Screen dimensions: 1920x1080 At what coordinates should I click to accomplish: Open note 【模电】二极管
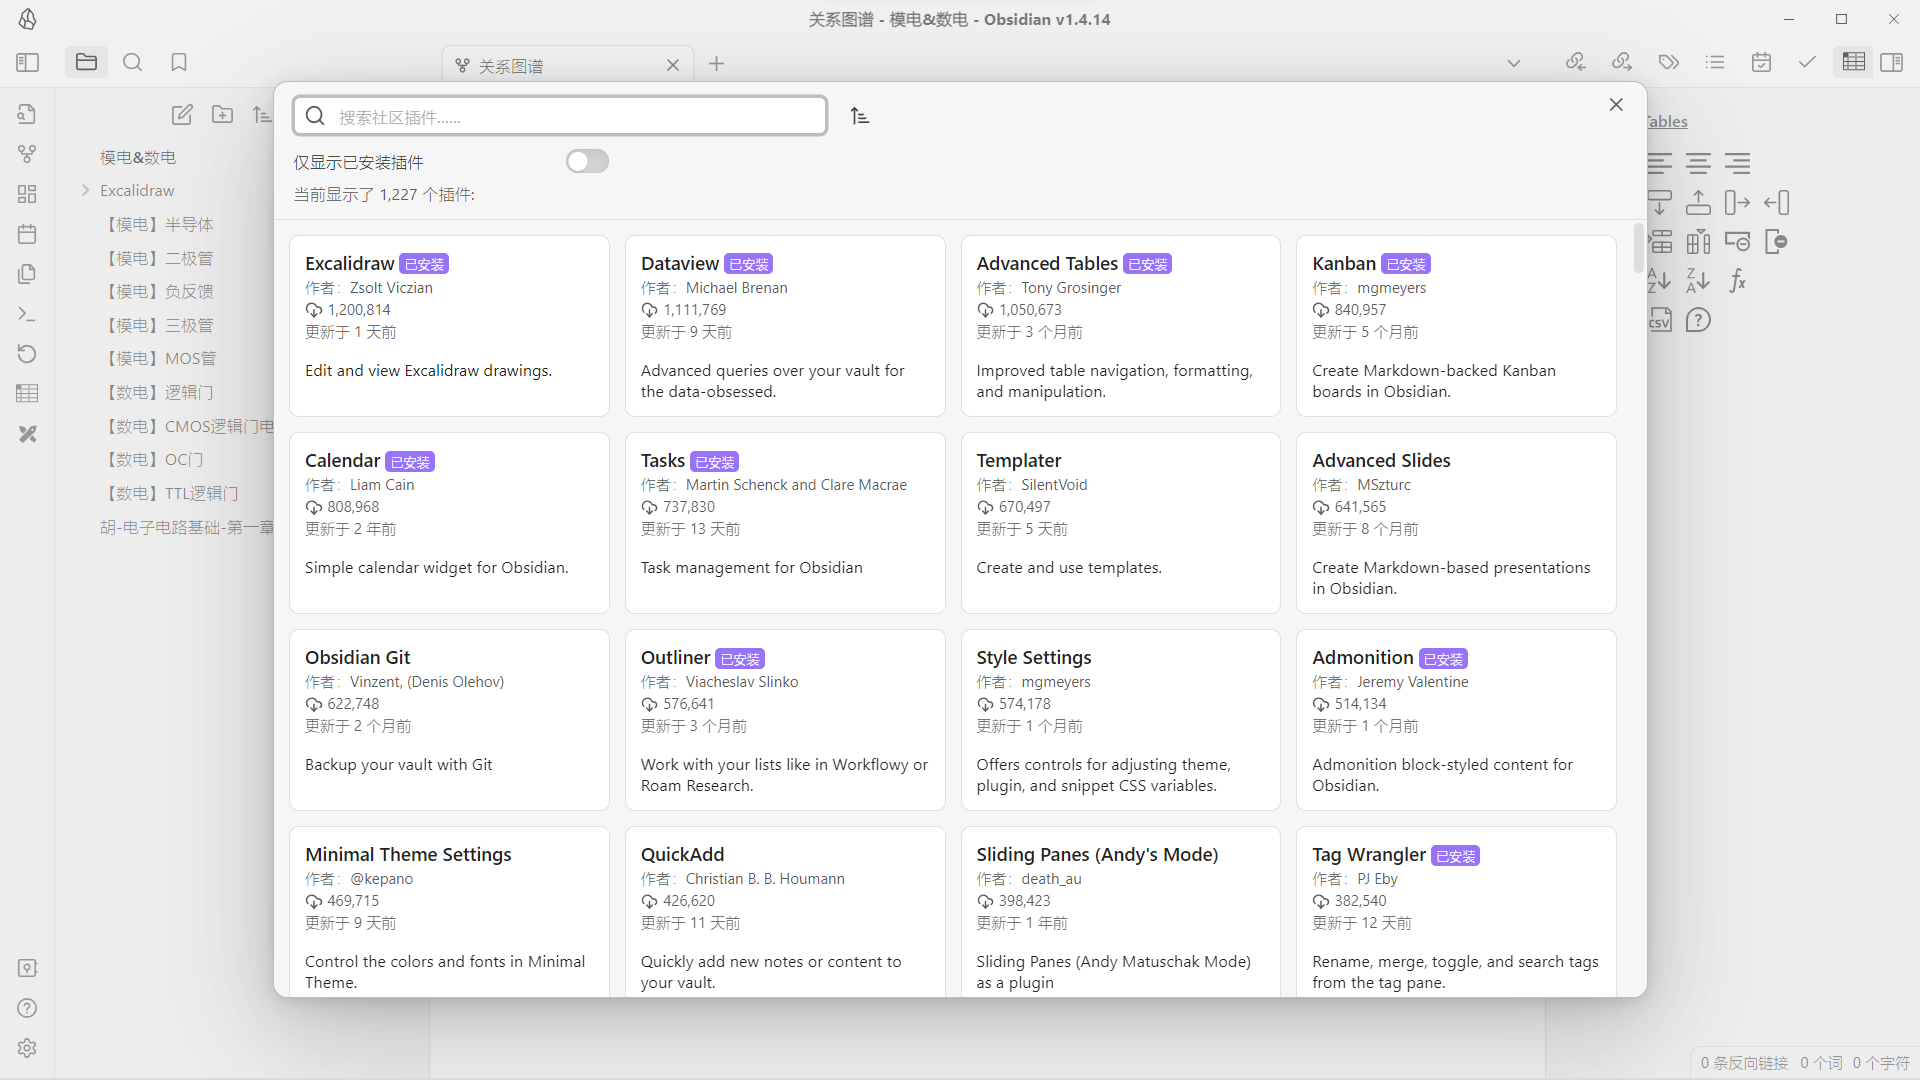158,258
